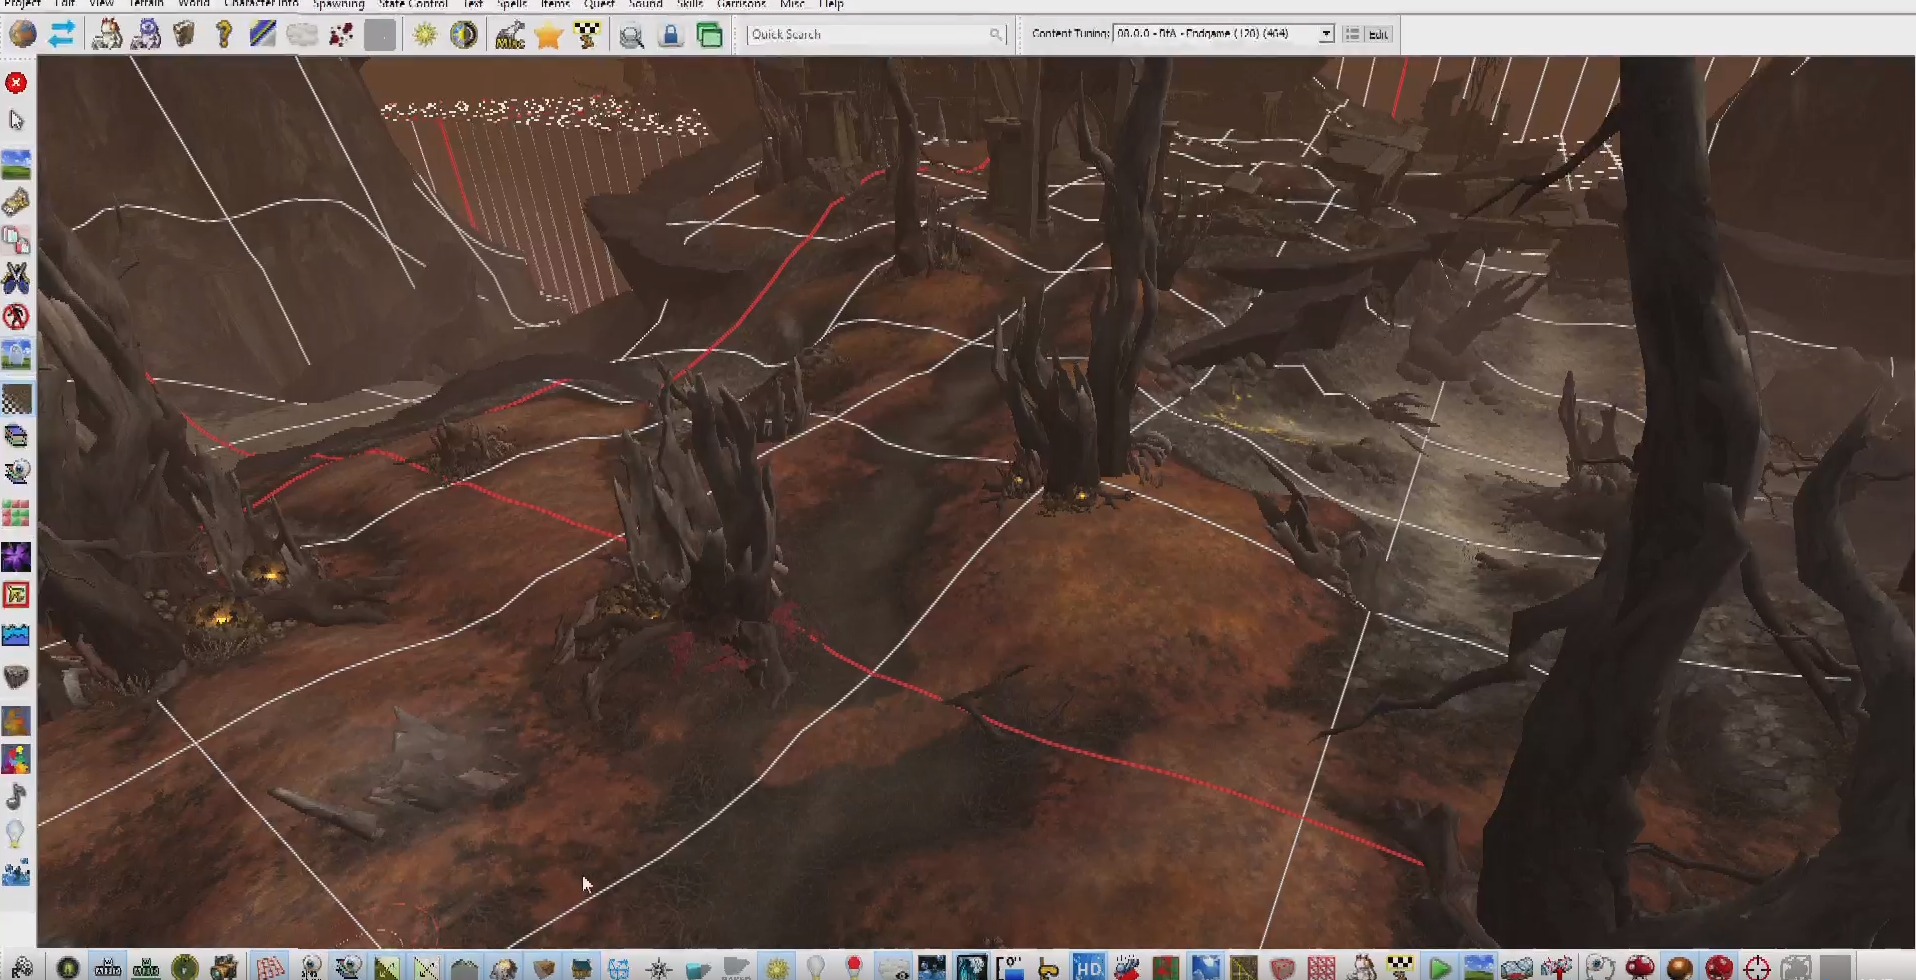Click the green play arrow in bottom toolbar
This screenshot has height=980, width=1916.
coord(1440,967)
